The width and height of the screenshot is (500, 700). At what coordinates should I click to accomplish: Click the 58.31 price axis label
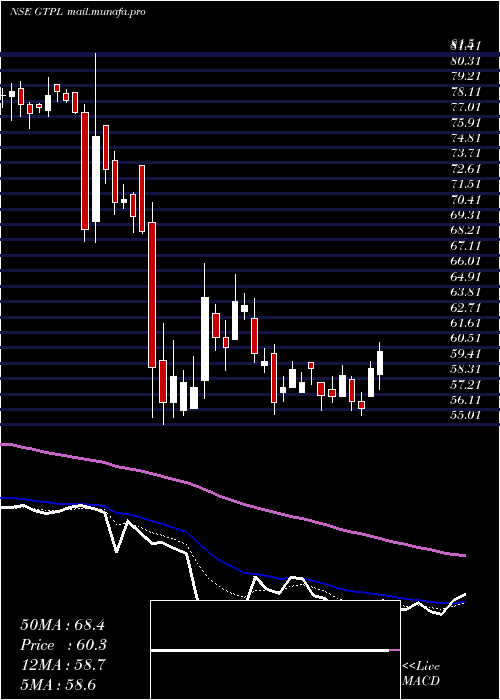click(x=466, y=369)
